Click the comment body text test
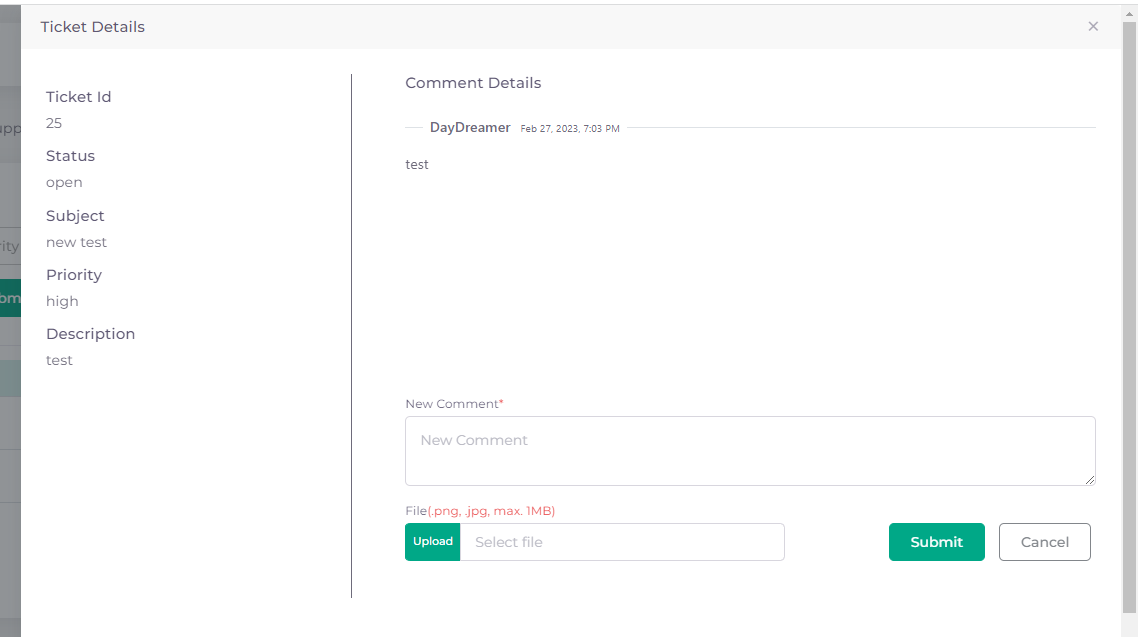 click(417, 165)
